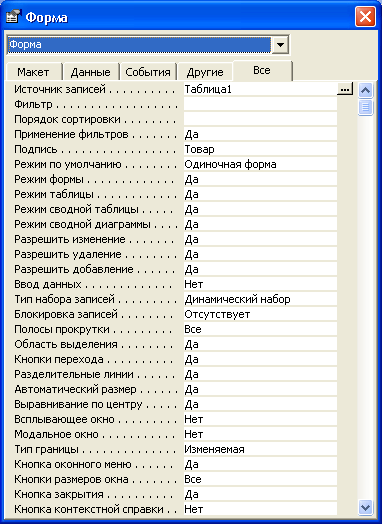Click the Выравнивание по центру value
The height and width of the screenshot is (524, 382).
(x=260, y=404)
